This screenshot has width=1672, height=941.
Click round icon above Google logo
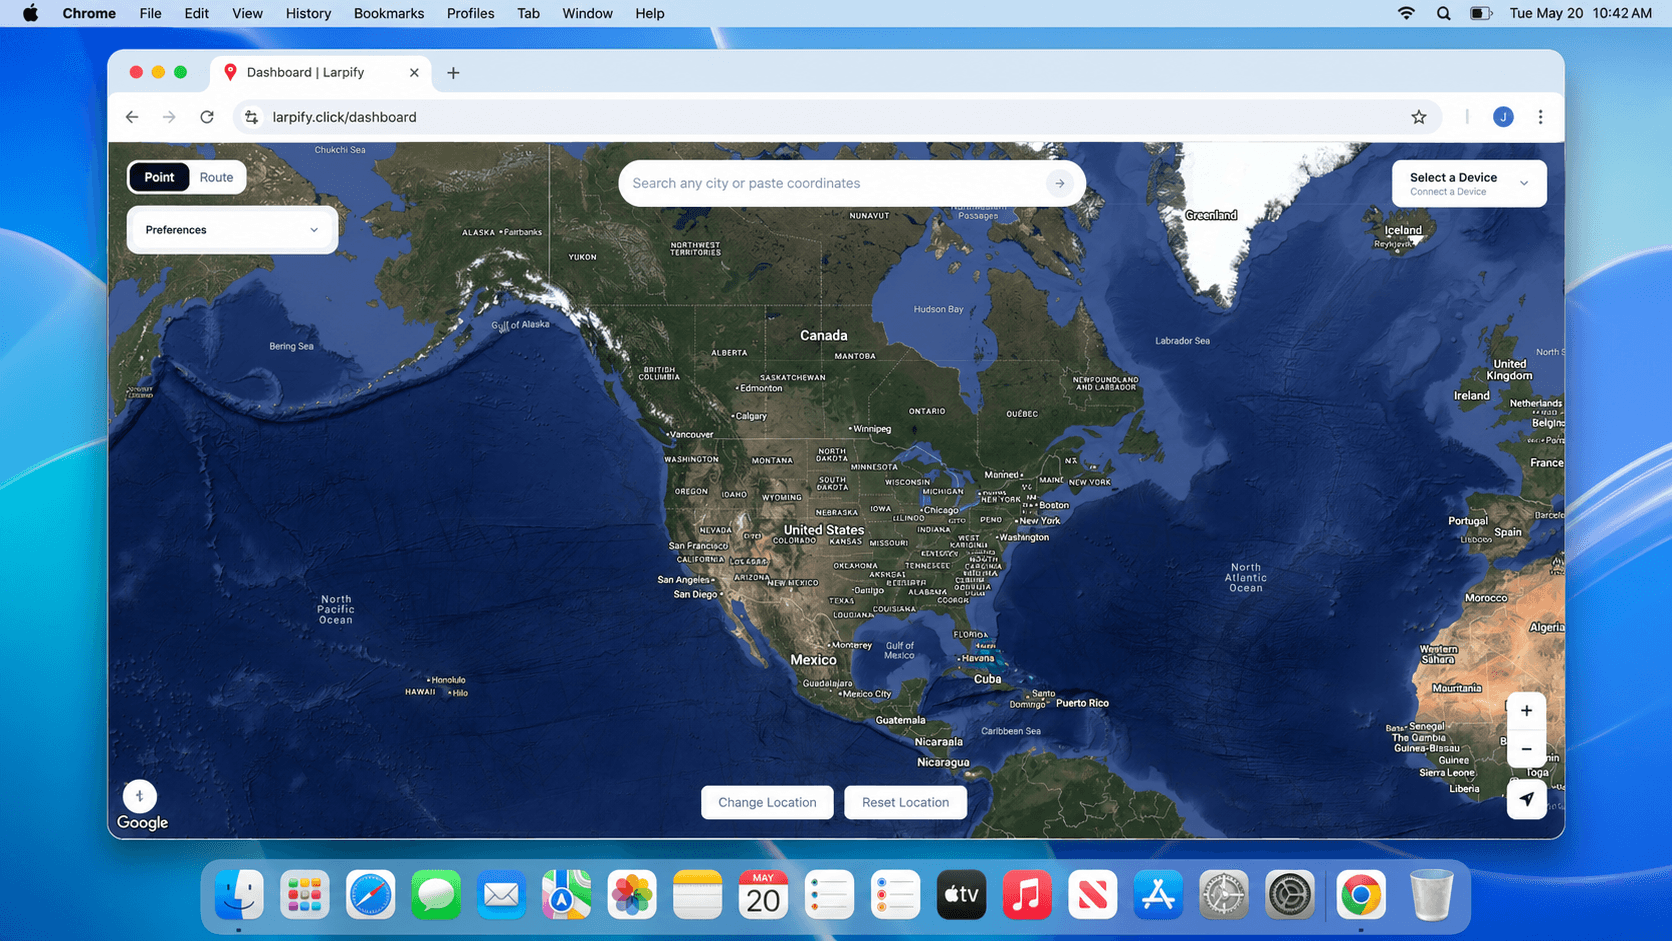pyautogui.click(x=140, y=796)
